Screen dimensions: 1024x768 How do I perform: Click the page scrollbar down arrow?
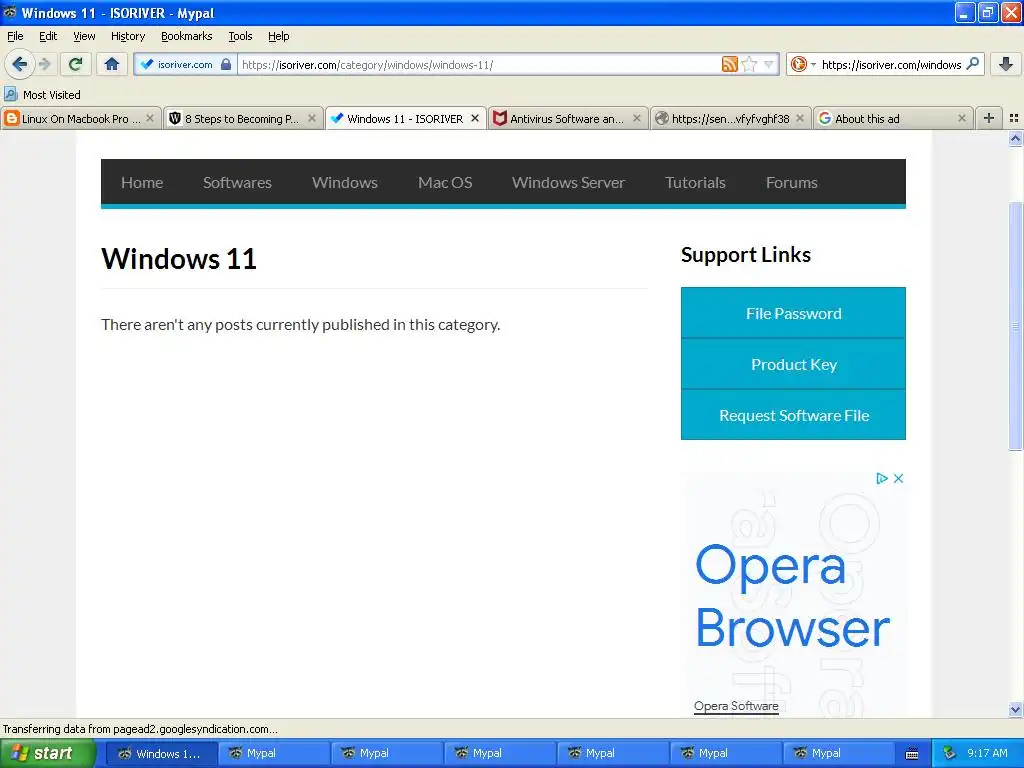(x=1015, y=709)
